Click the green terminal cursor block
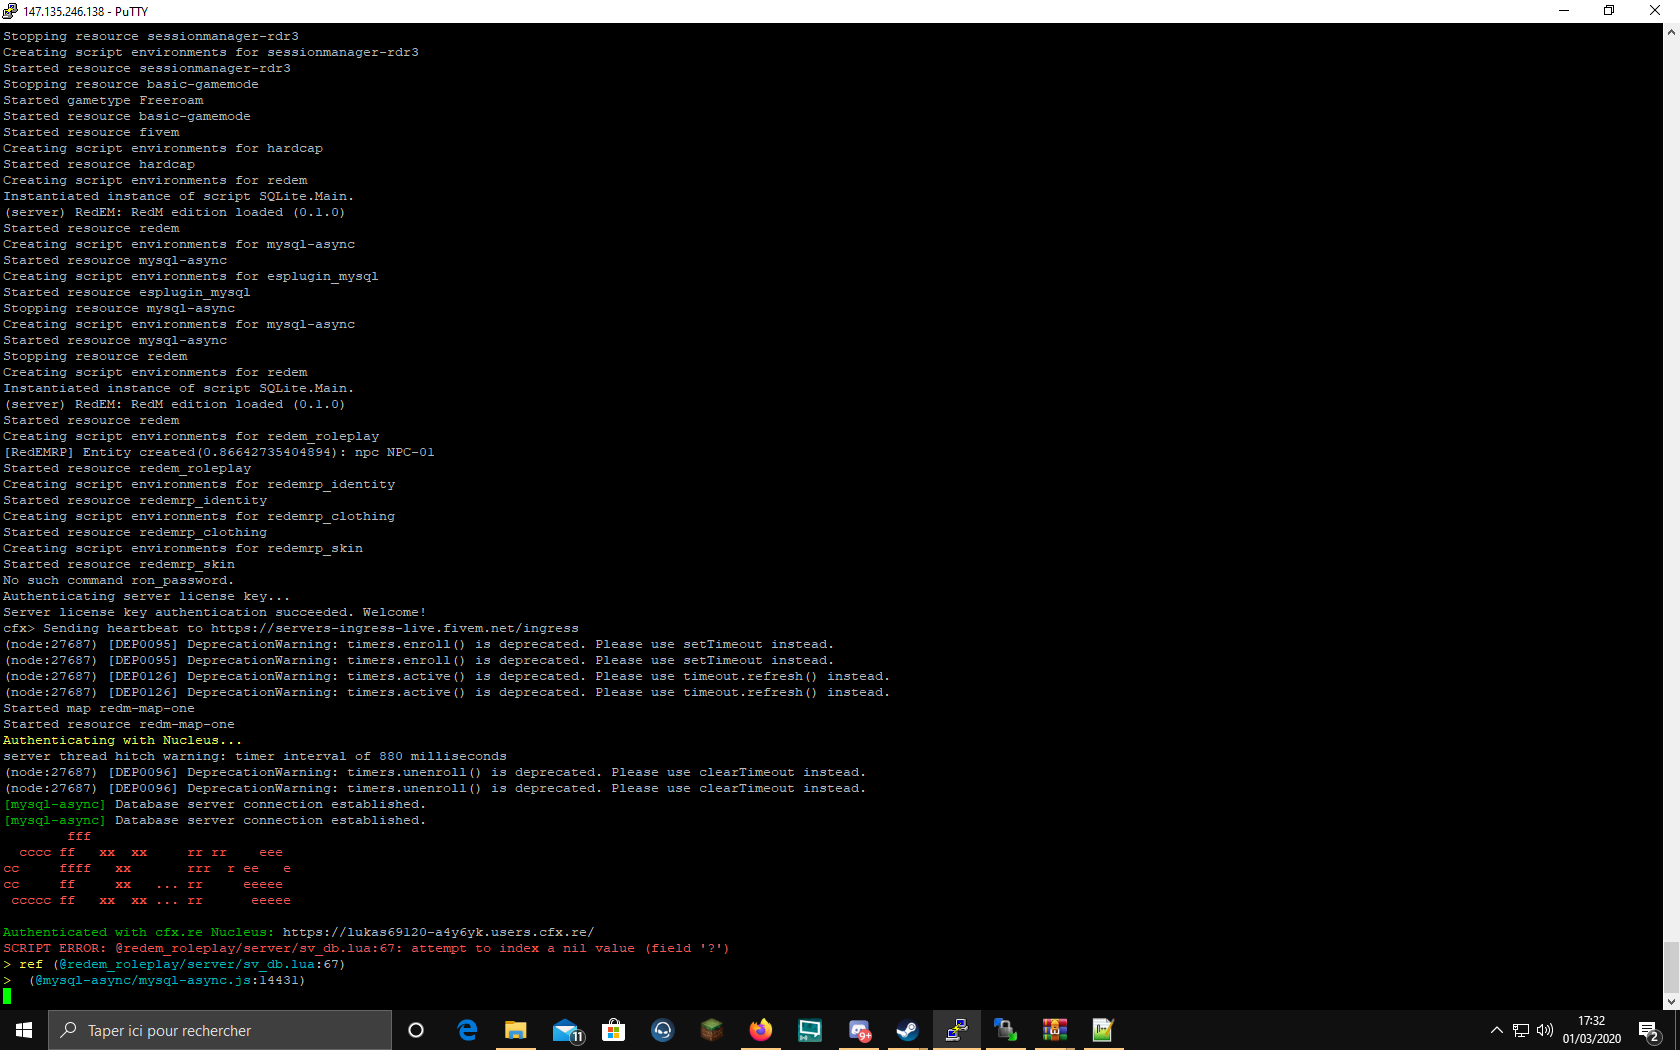The width and height of the screenshot is (1680, 1050). [x=7, y=996]
